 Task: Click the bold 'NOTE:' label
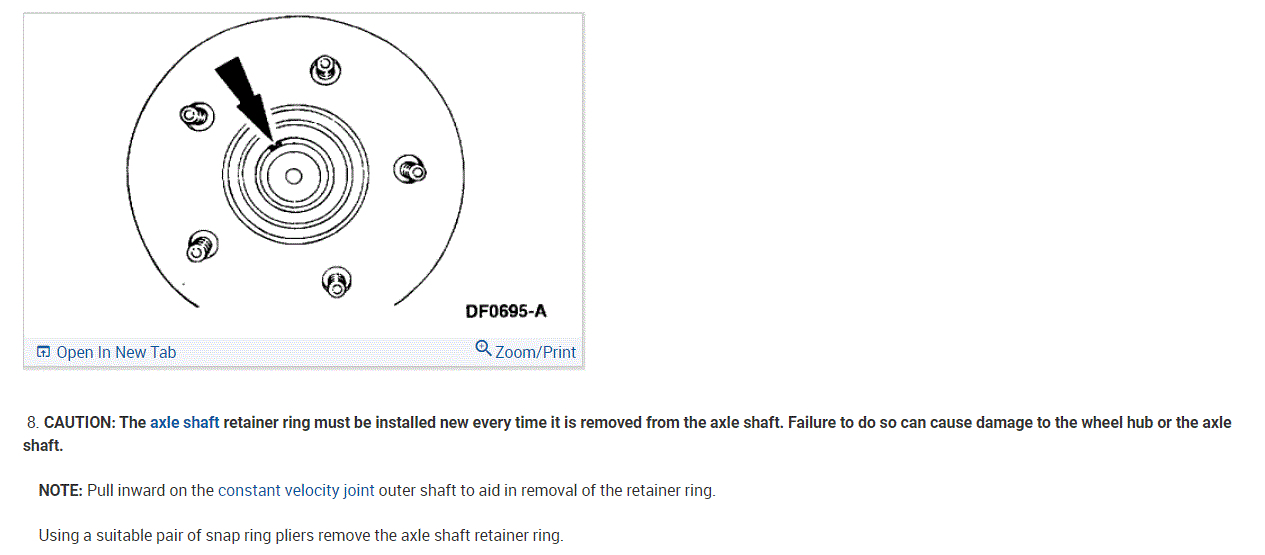point(61,491)
